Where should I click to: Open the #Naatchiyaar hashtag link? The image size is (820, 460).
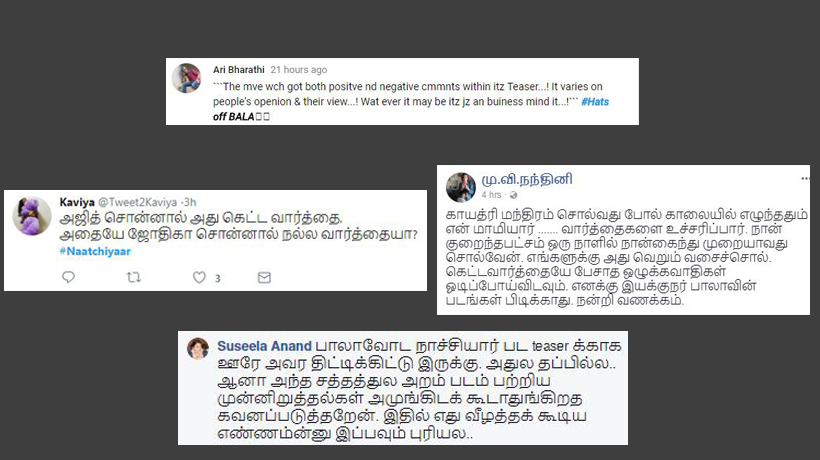pyautogui.click(x=95, y=251)
